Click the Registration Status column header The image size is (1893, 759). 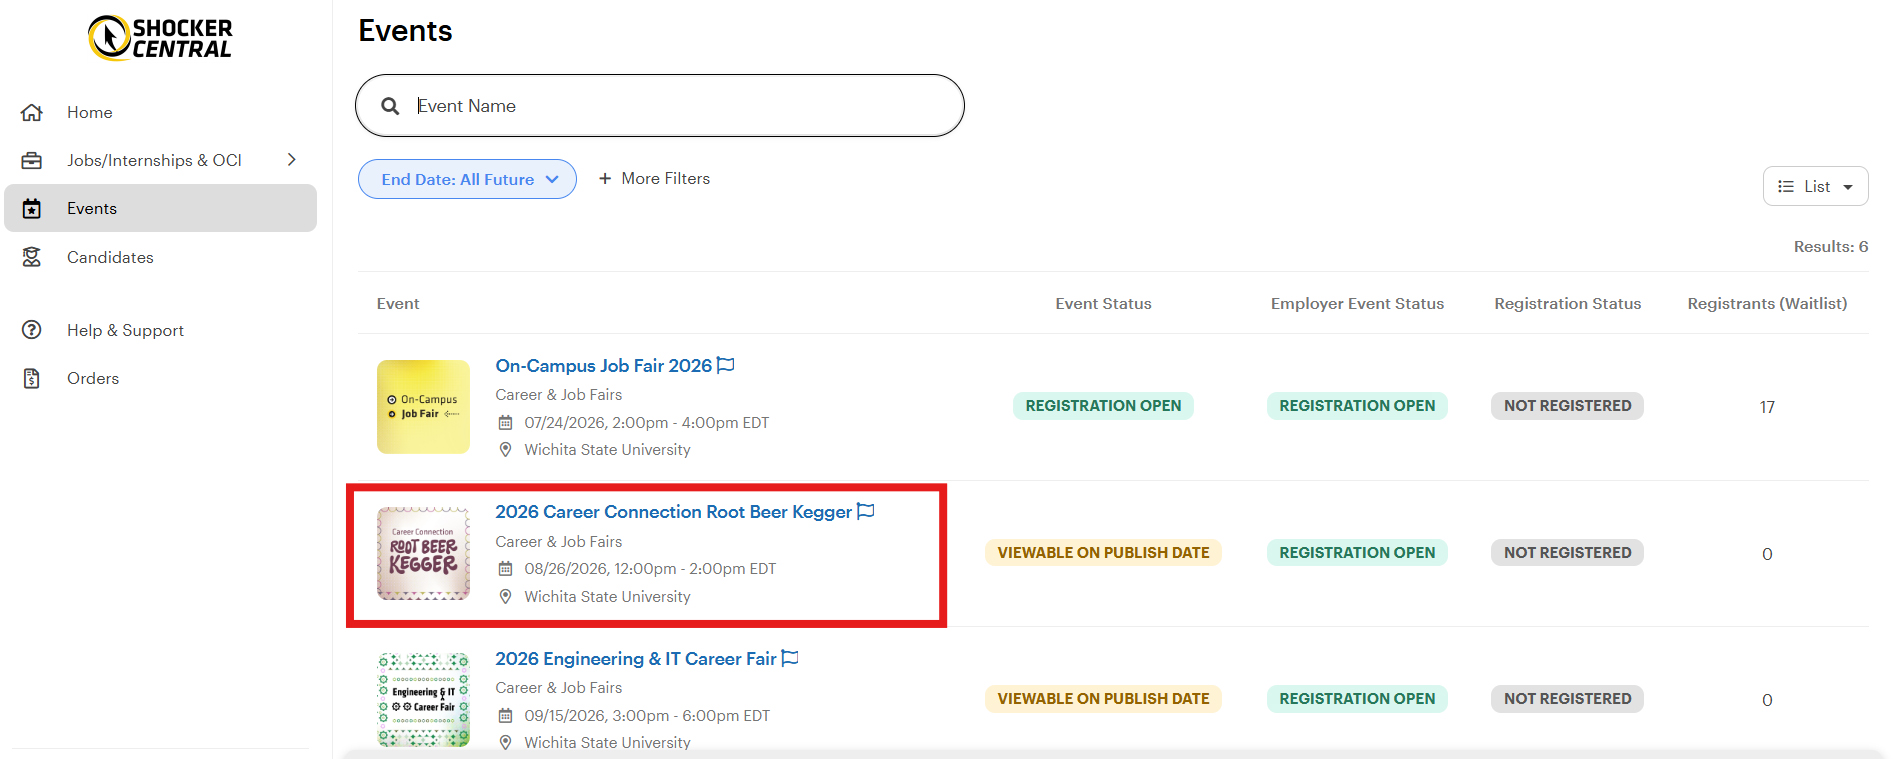click(1567, 303)
